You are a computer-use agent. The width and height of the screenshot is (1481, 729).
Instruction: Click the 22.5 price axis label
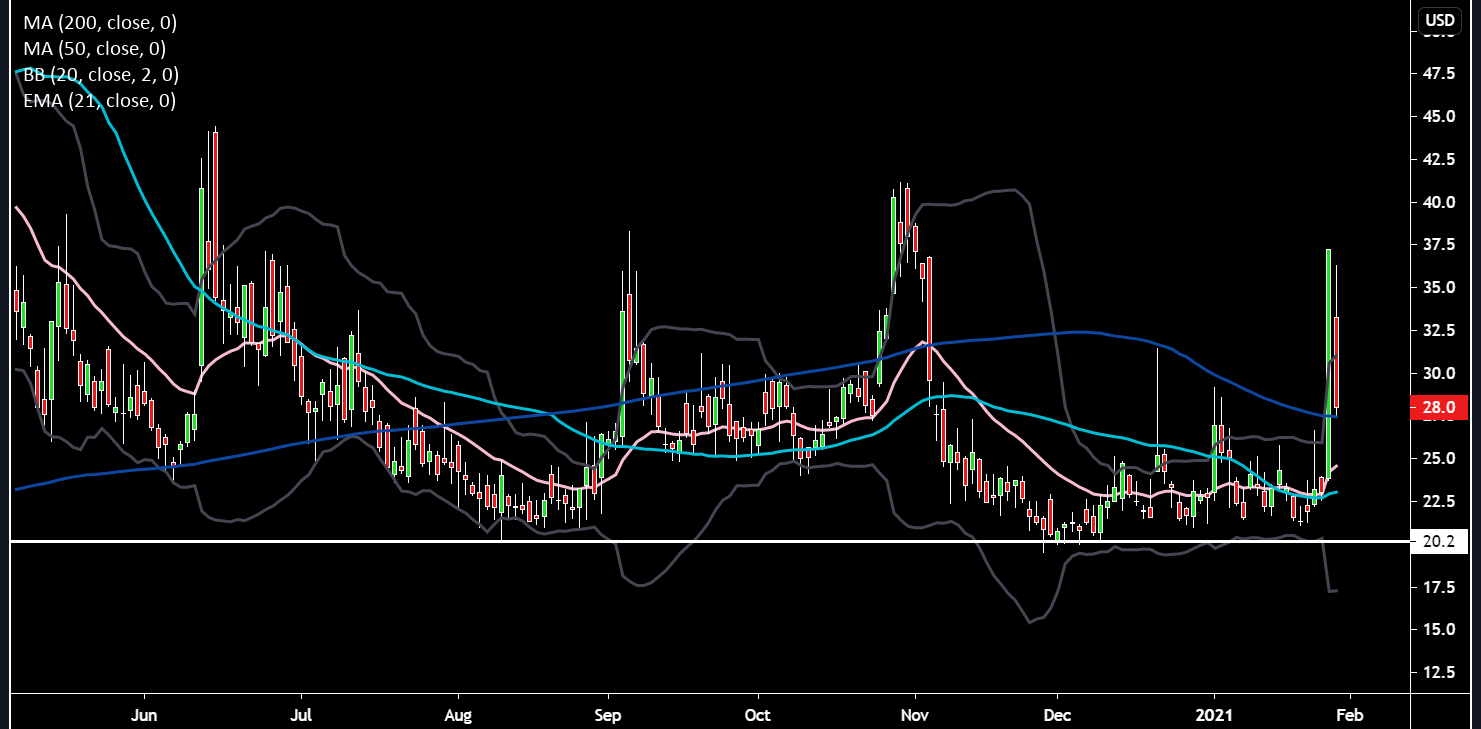point(1440,501)
